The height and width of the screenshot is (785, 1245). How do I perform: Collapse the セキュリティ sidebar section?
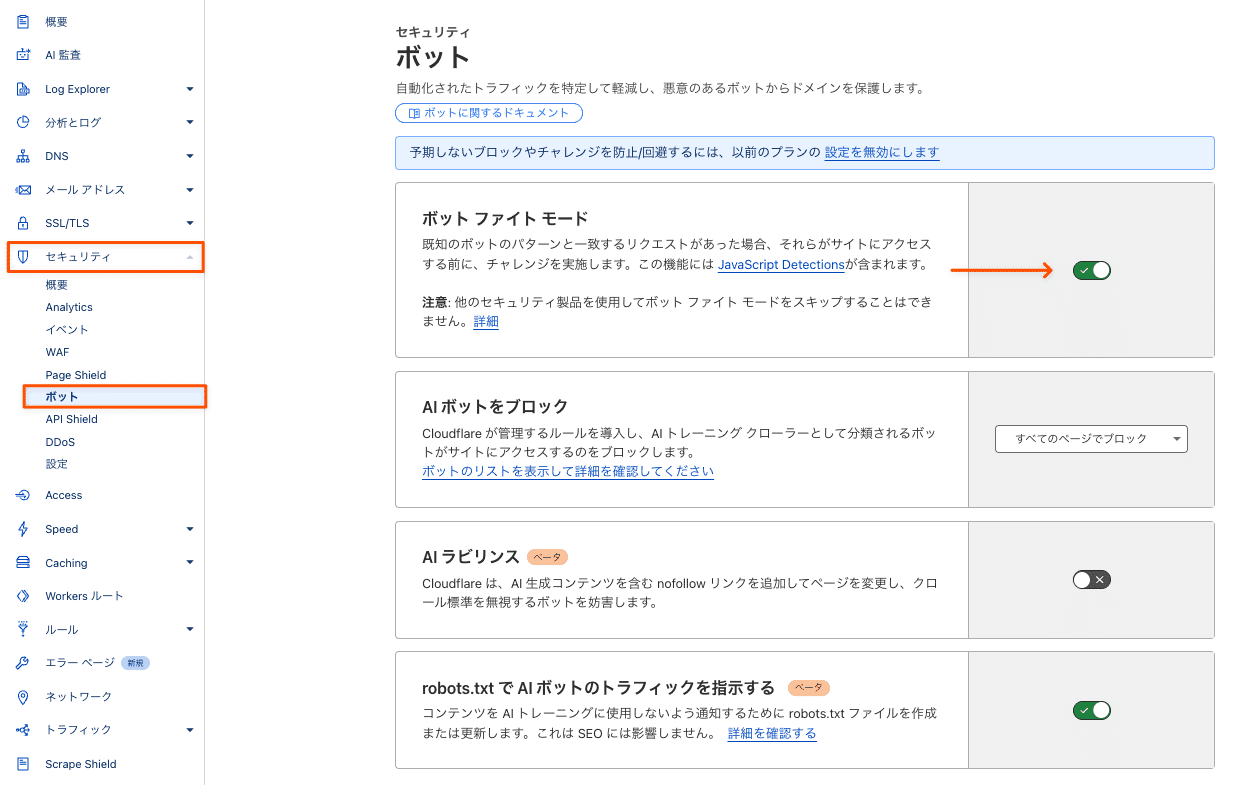(190, 257)
